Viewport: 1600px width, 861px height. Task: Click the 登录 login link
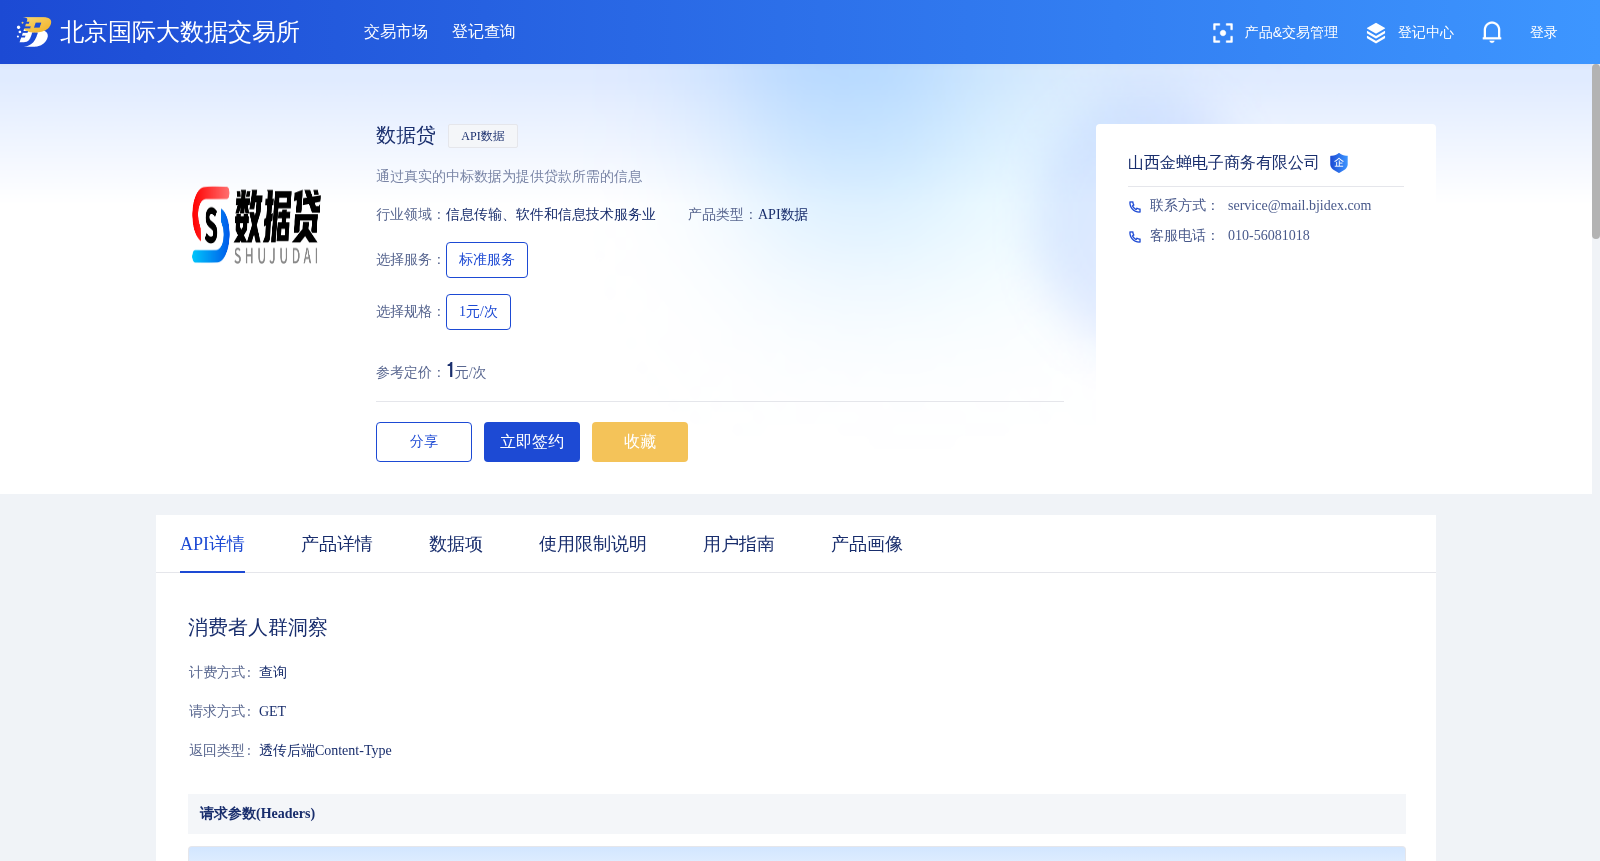[1543, 32]
